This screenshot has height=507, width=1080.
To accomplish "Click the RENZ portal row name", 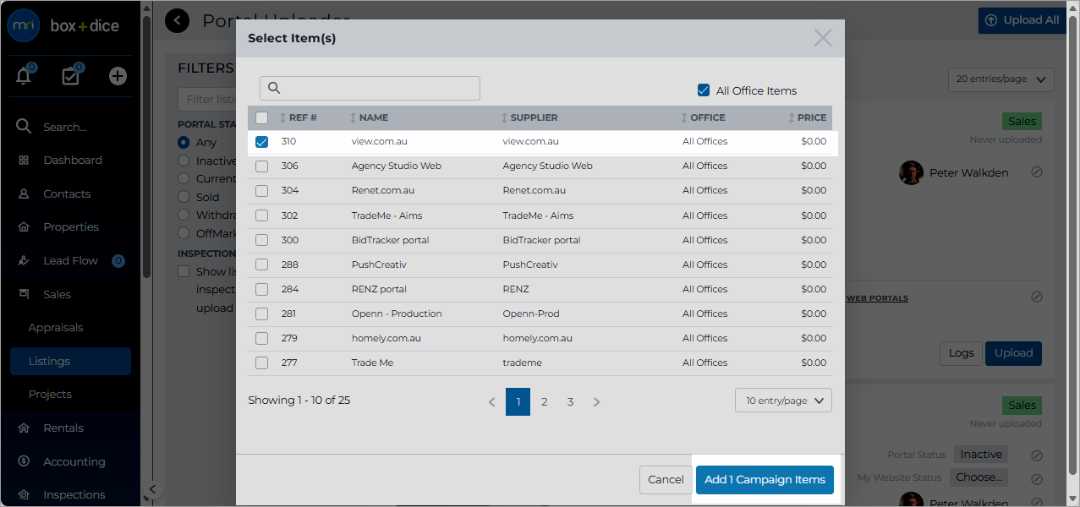I will (379, 289).
